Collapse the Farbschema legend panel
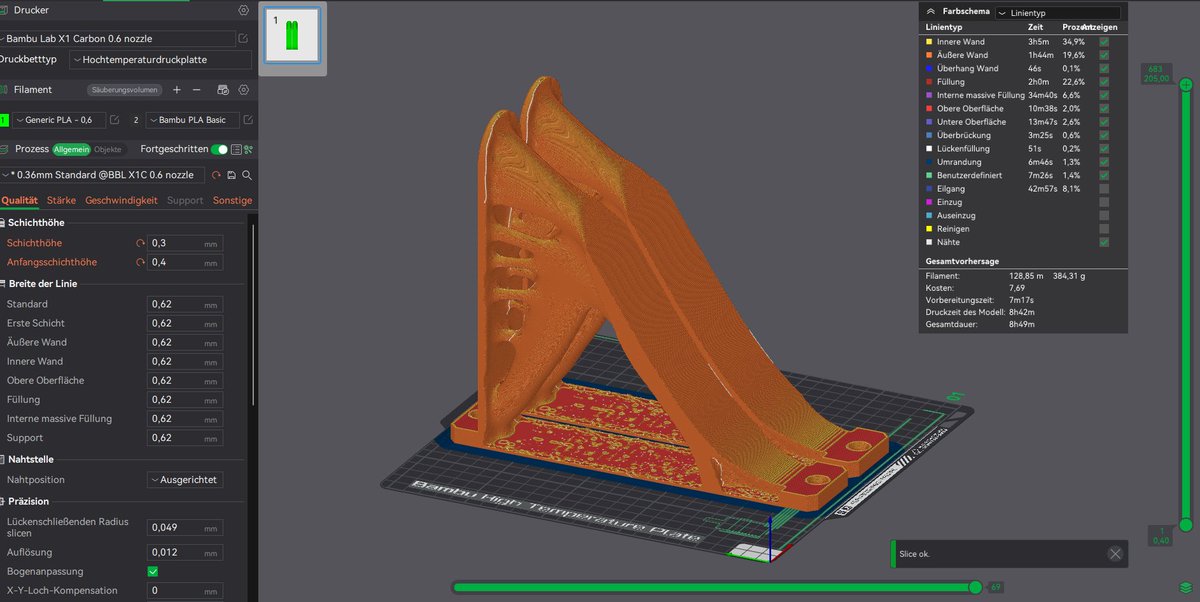 click(932, 12)
